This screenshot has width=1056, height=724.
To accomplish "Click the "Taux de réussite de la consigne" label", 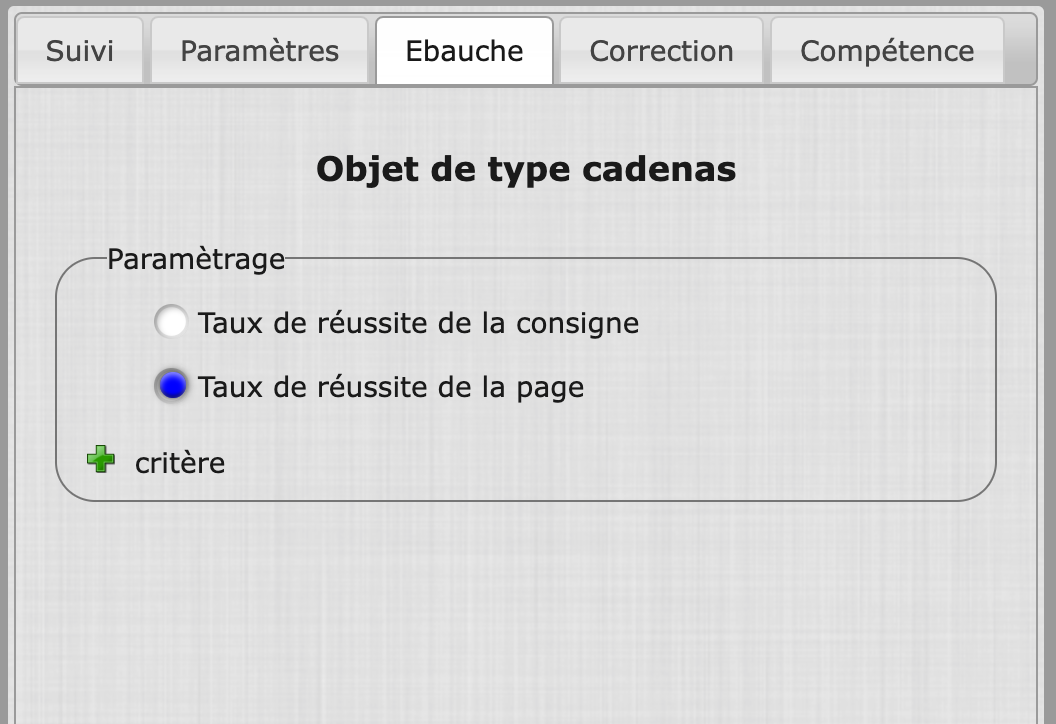I will coord(418,323).
